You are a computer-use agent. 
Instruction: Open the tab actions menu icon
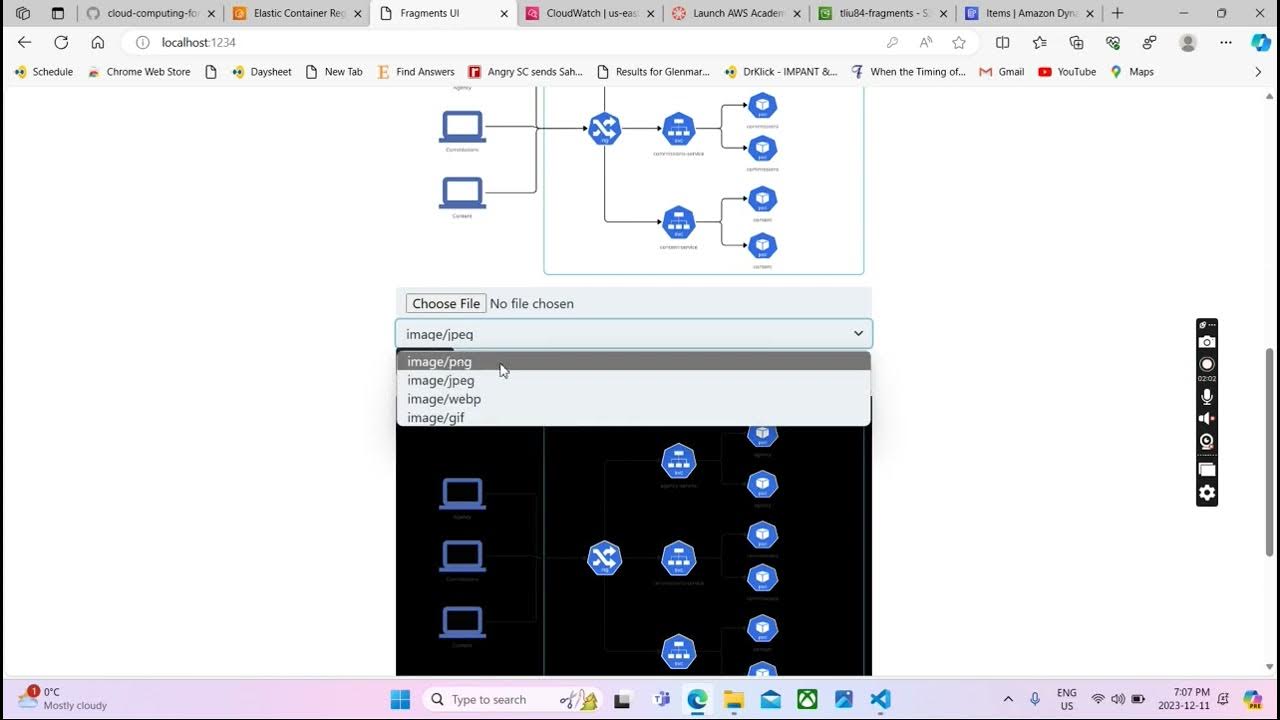[x=57, y=13]
